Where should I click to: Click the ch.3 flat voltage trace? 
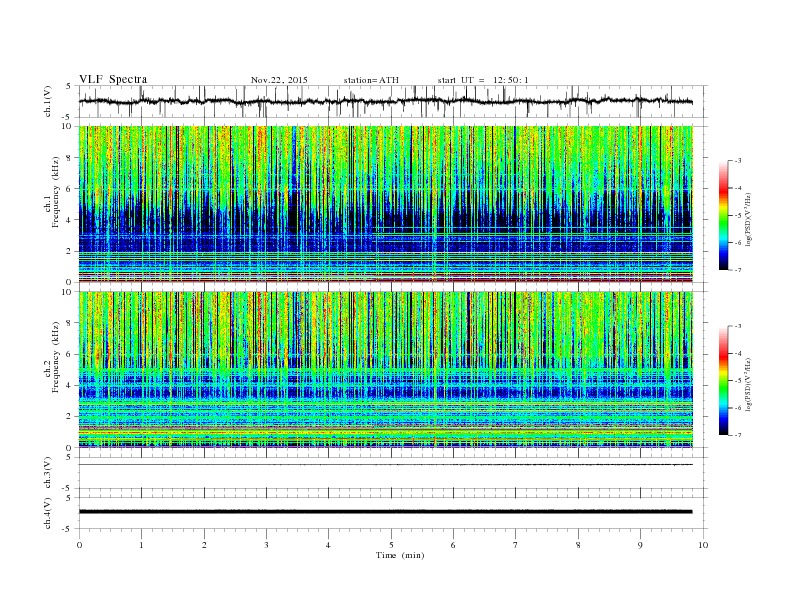click(386, 465)
